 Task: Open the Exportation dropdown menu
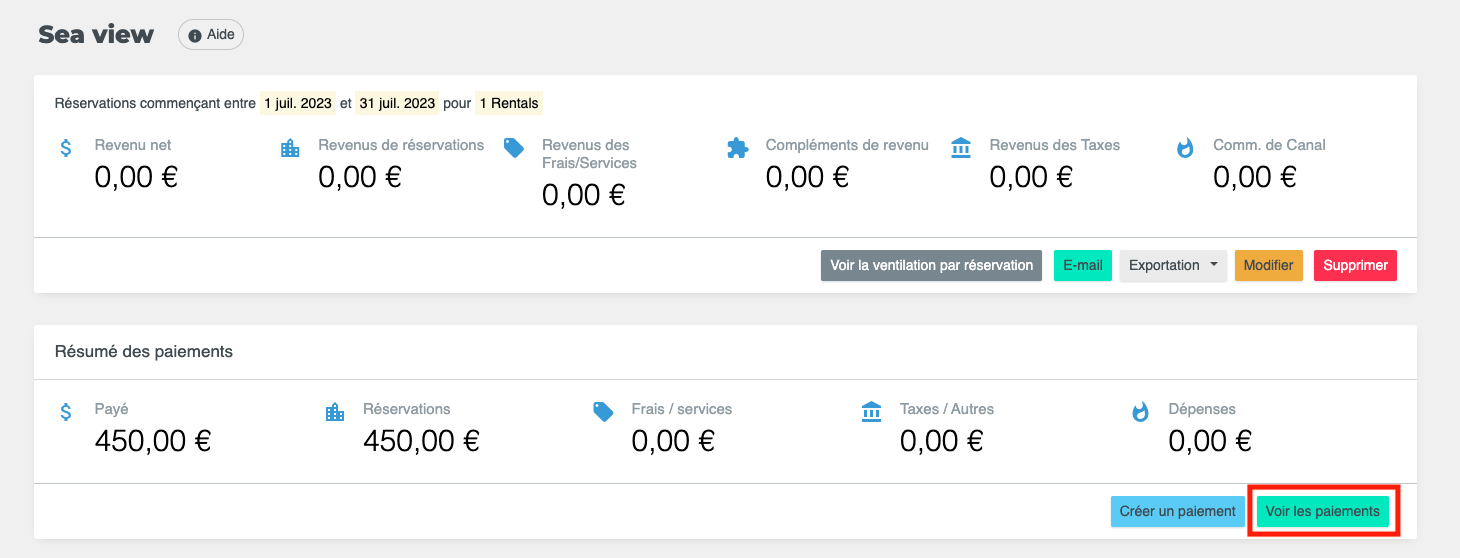pos(1172,265)
